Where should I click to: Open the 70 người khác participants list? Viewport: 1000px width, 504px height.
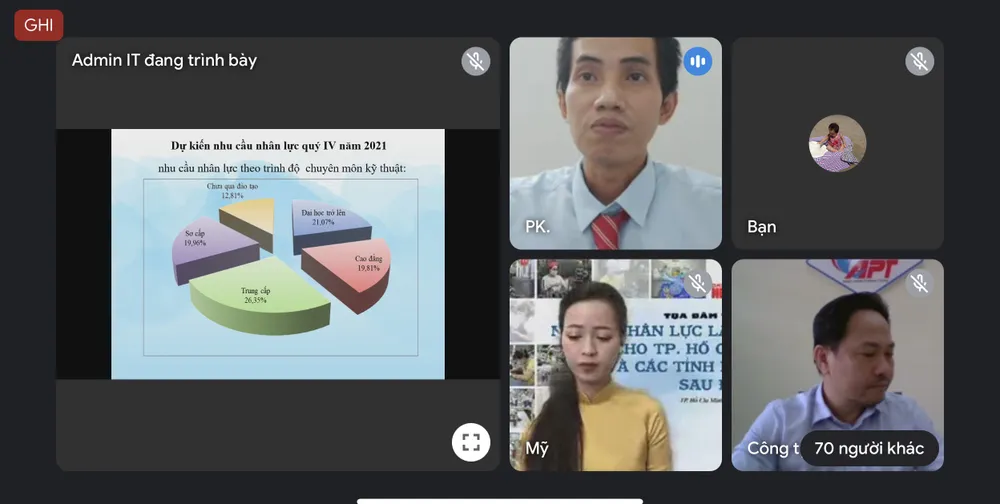[868, 448]
